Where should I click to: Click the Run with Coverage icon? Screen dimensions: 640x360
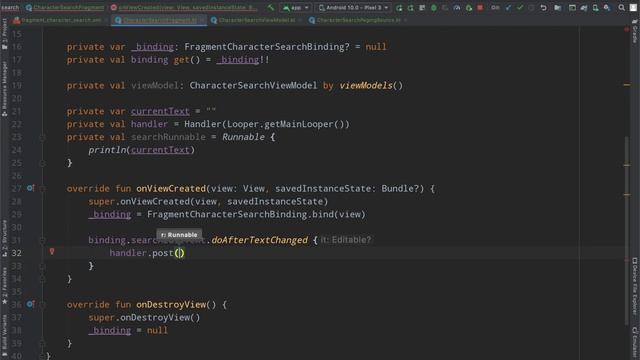pos(445,8)
